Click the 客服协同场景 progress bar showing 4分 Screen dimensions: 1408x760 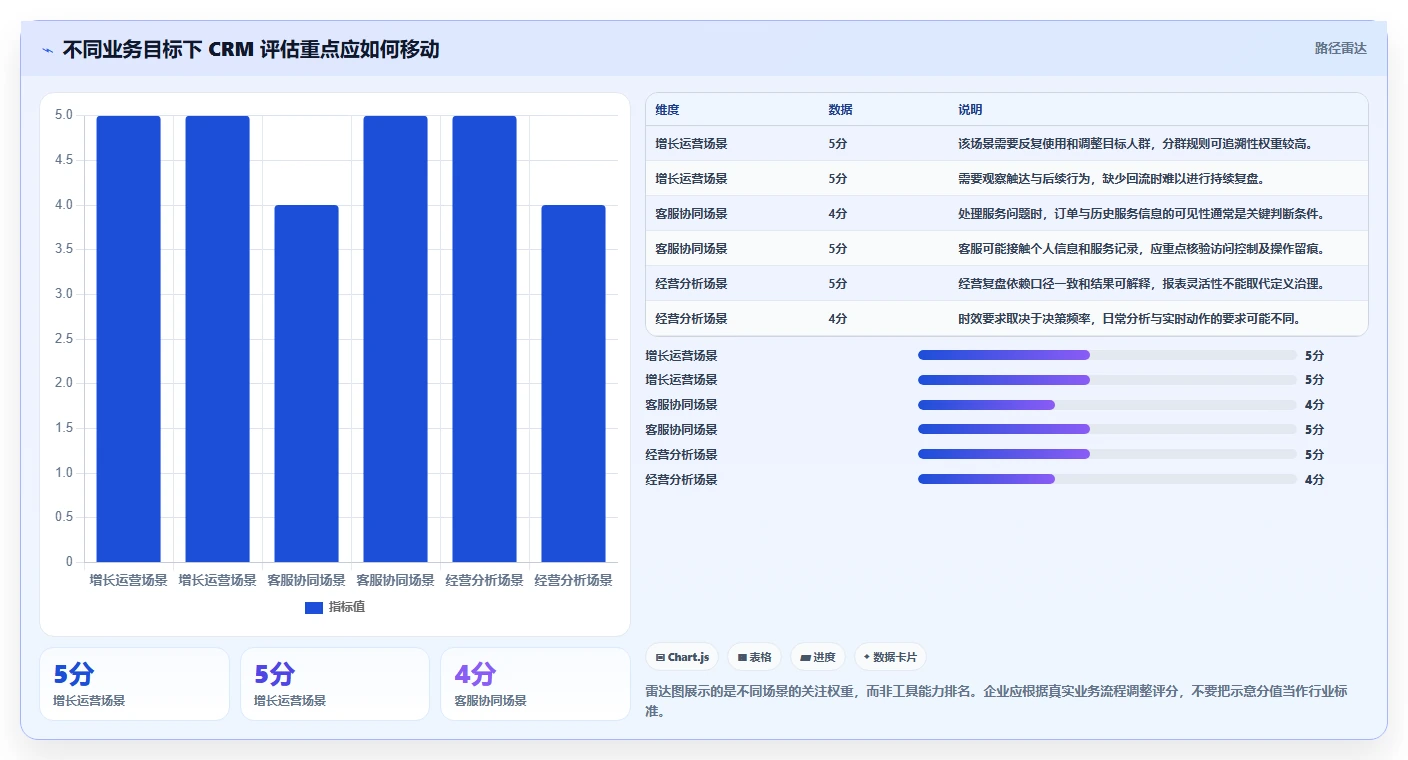tap(1107, 405)
